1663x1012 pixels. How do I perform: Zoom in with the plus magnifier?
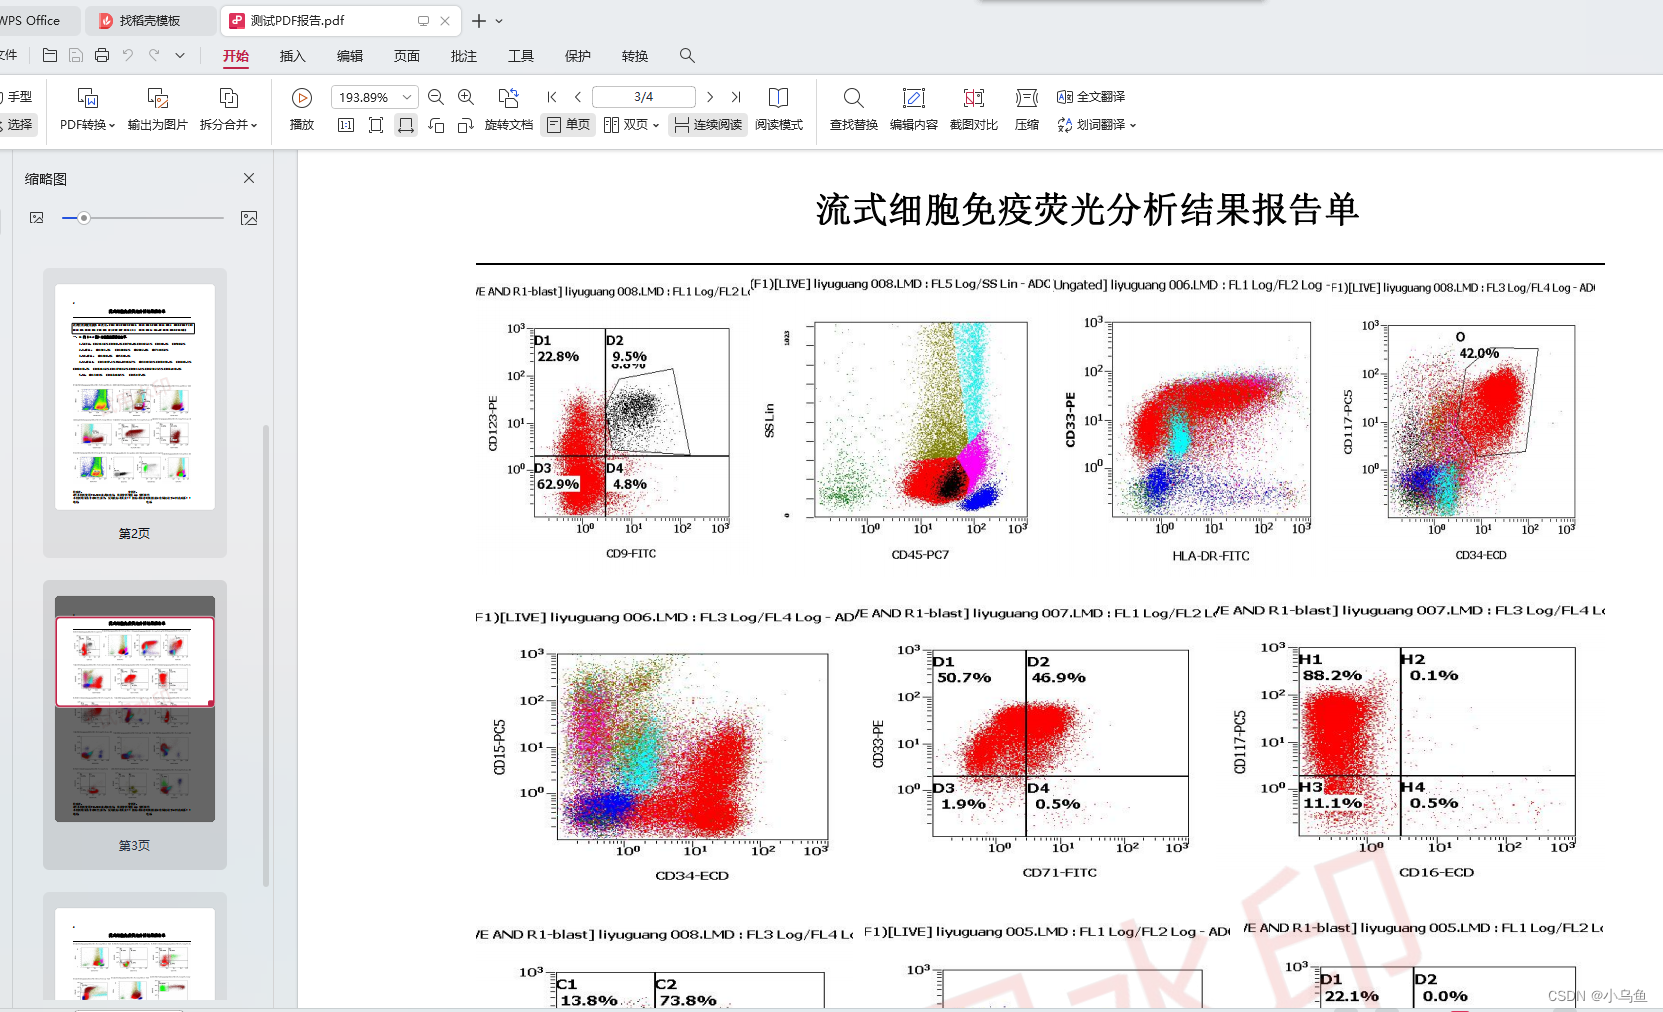pos(466,97)
